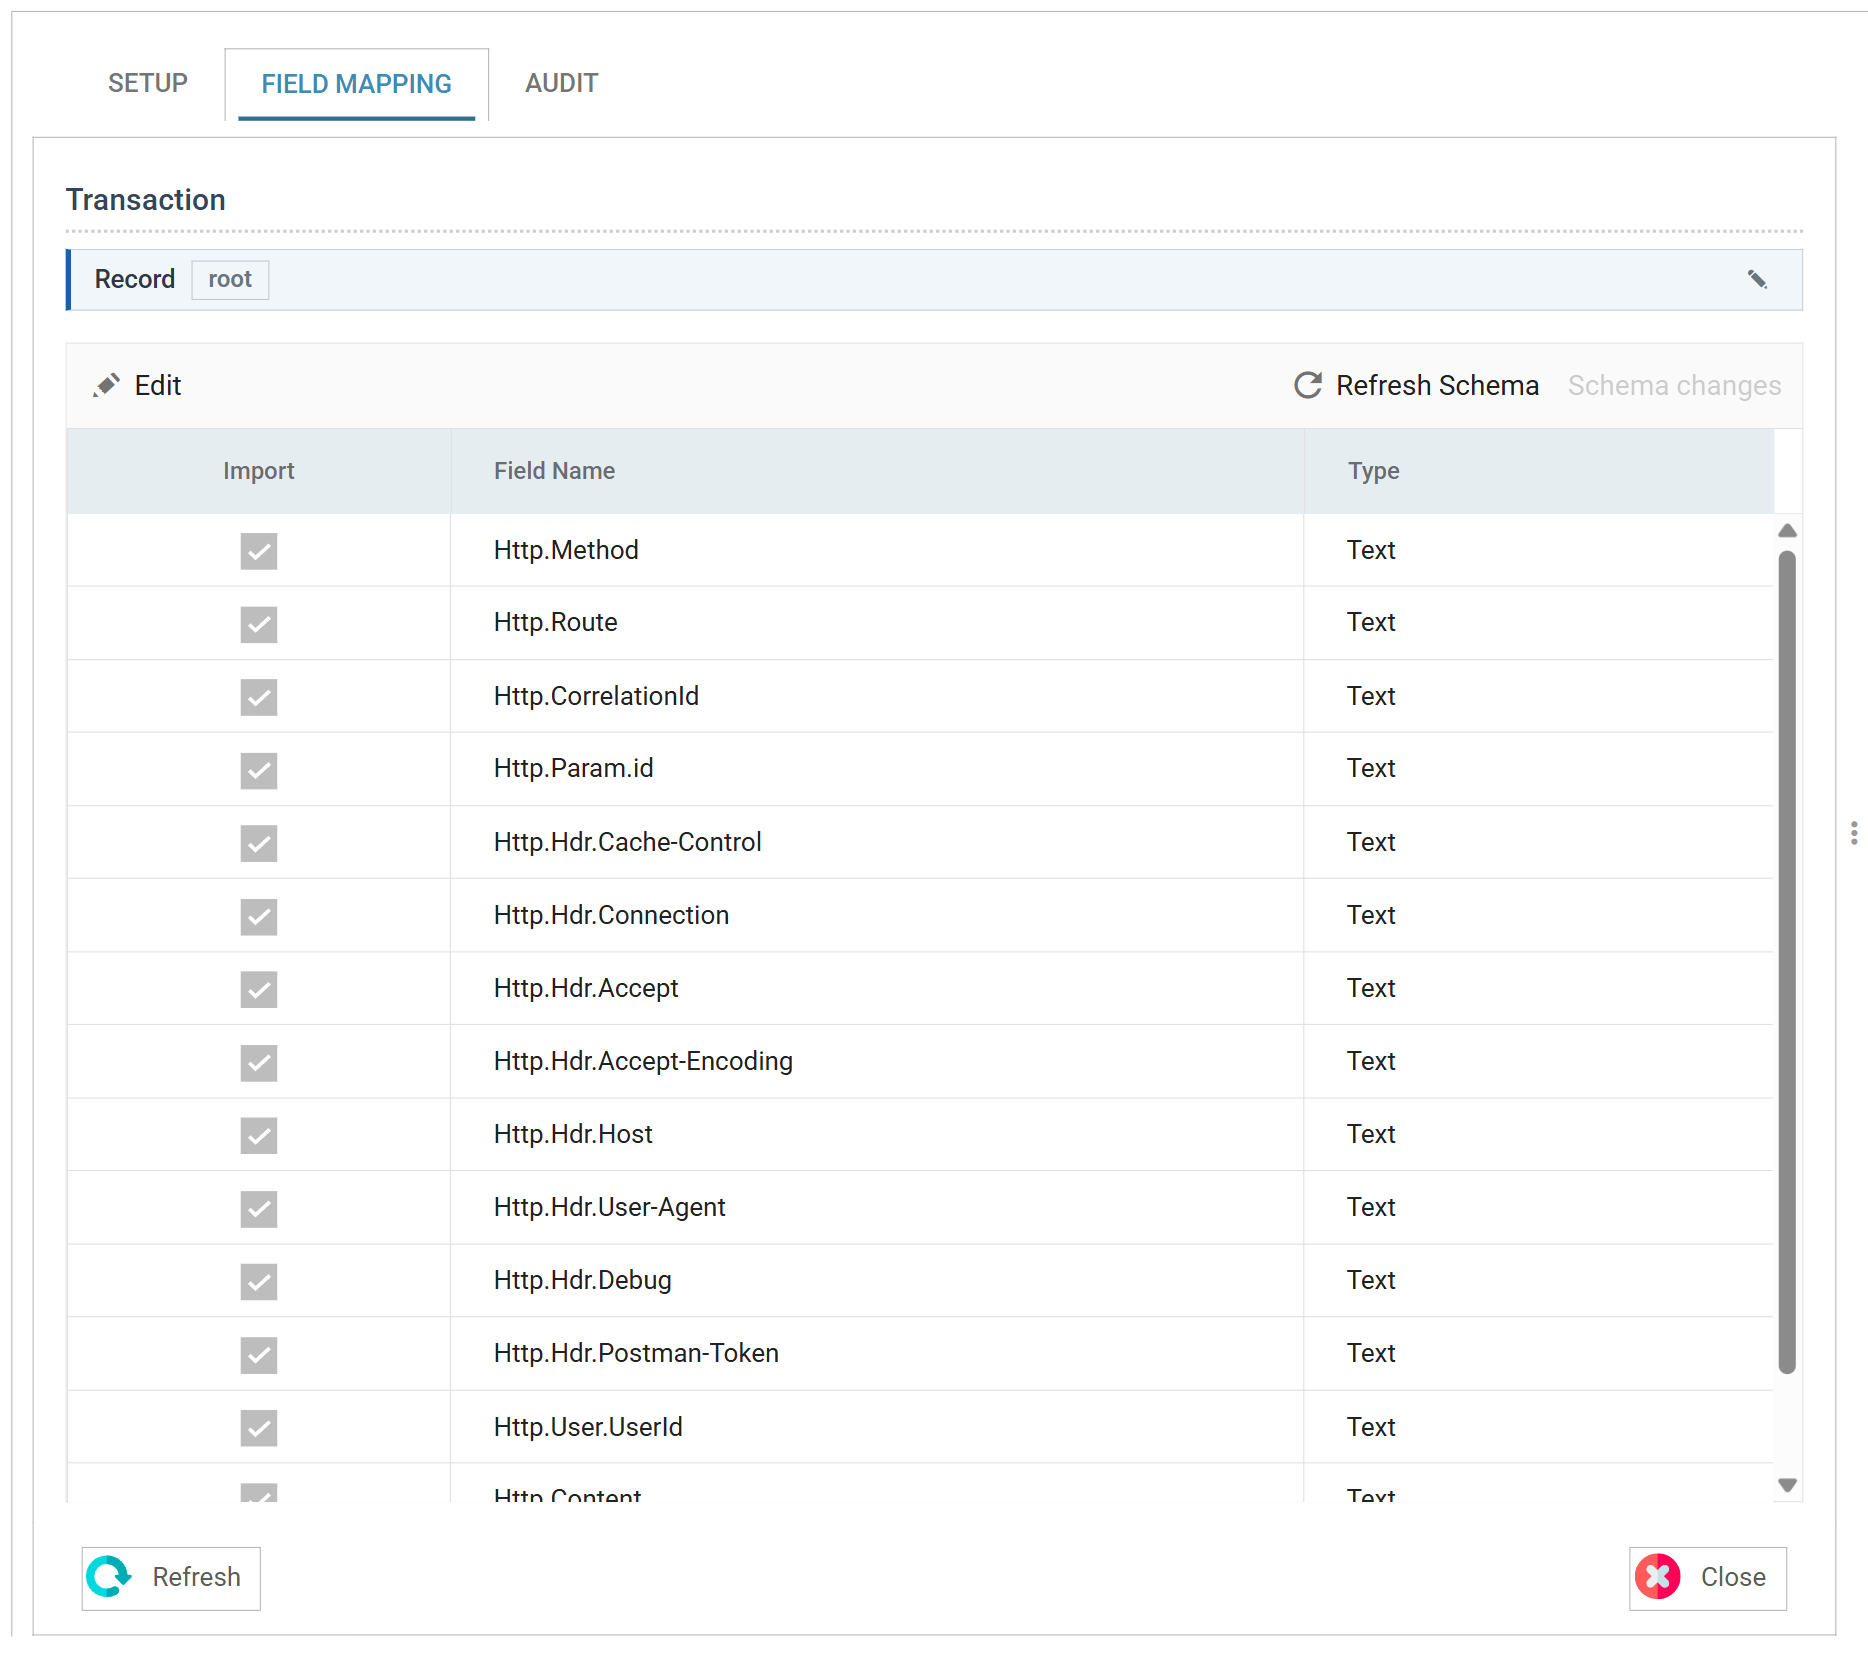The image size is (1868, 1666).
Task: Select the Http.Hdr.Cache-Control field name
Action: [627, 842]
